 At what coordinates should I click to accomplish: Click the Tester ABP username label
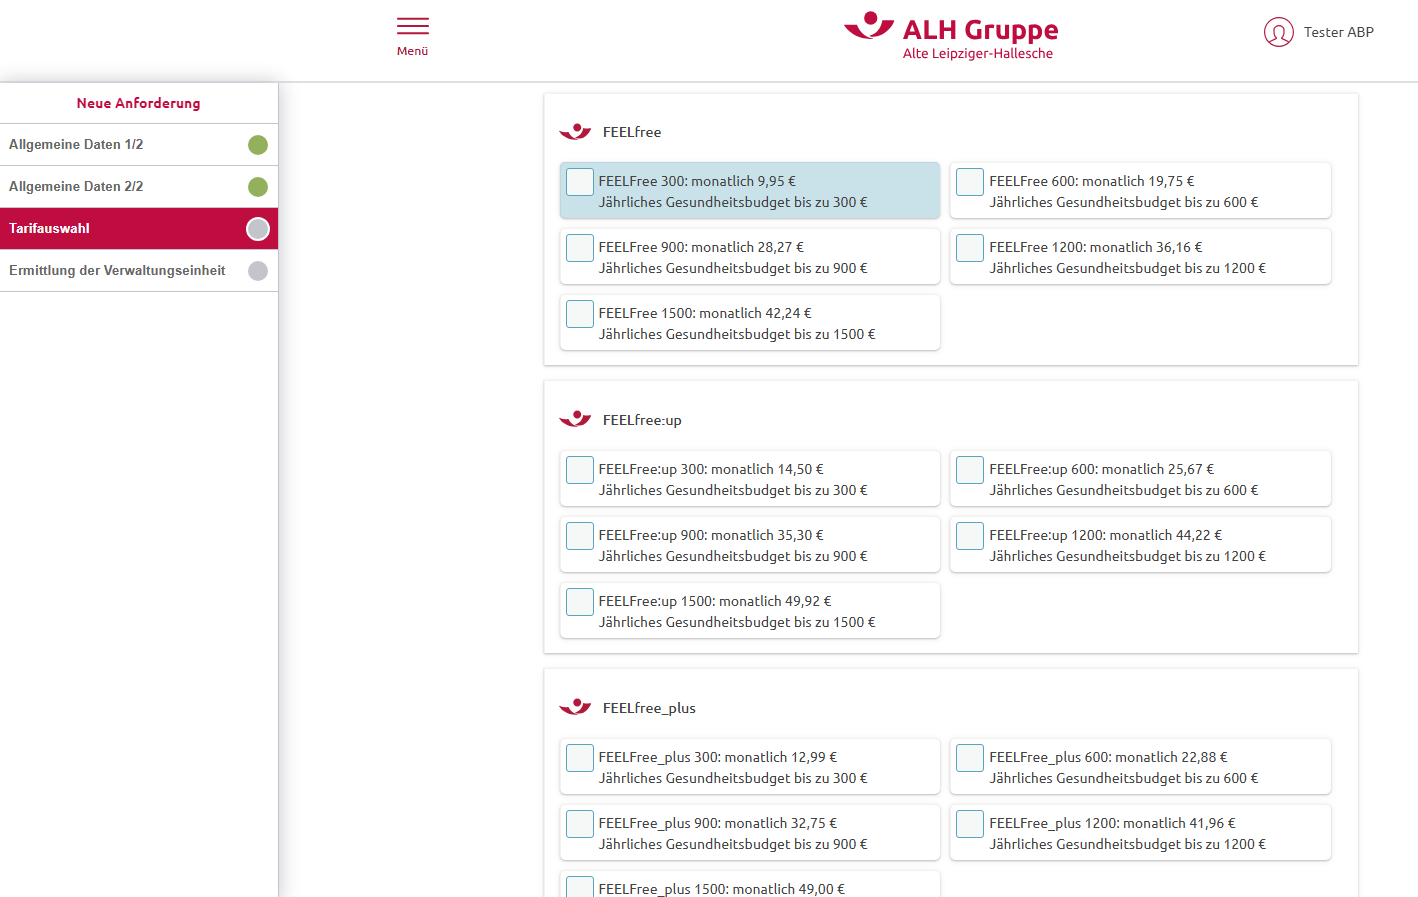click(1338, 32)
